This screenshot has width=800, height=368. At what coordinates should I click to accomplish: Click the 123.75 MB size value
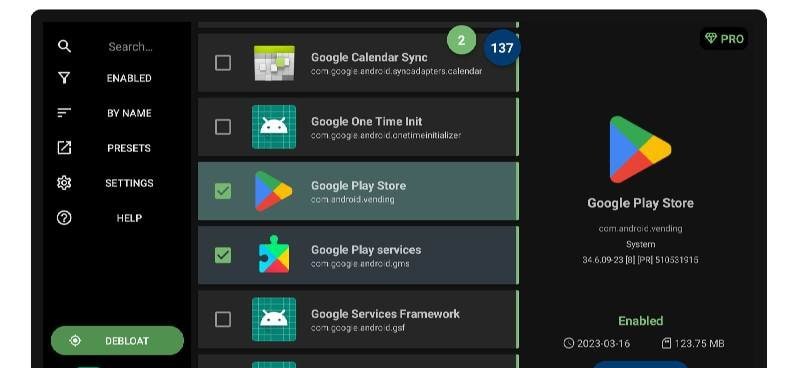point(699,344)
